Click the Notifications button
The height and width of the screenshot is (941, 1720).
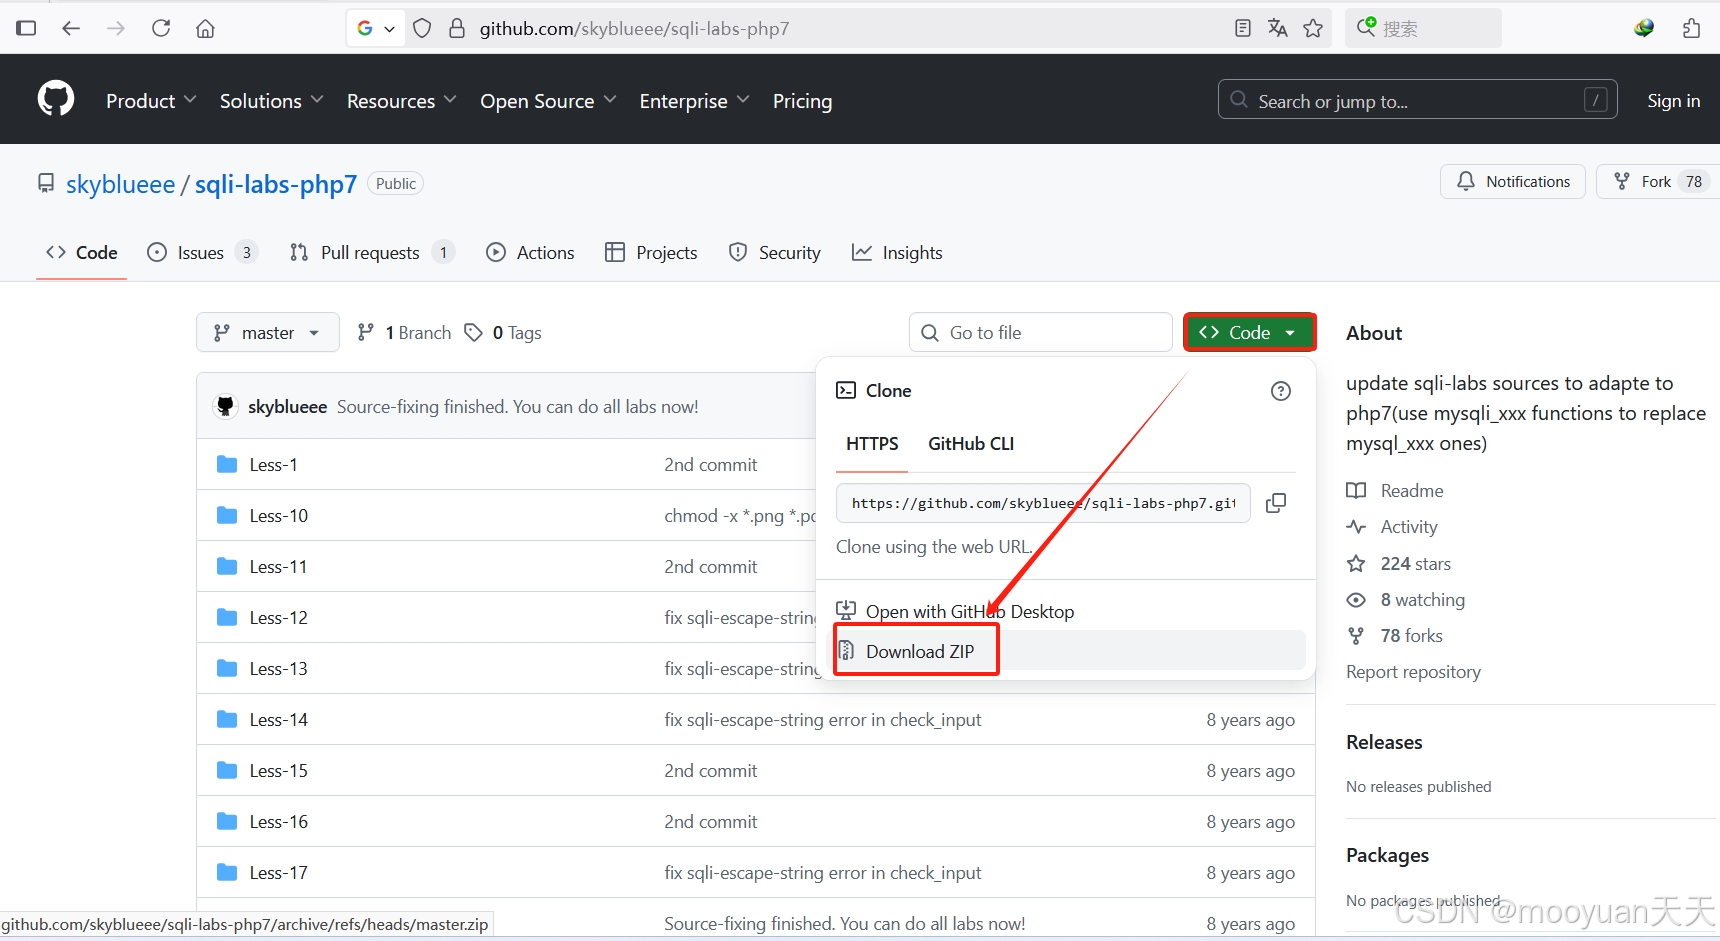[1513, 181]
